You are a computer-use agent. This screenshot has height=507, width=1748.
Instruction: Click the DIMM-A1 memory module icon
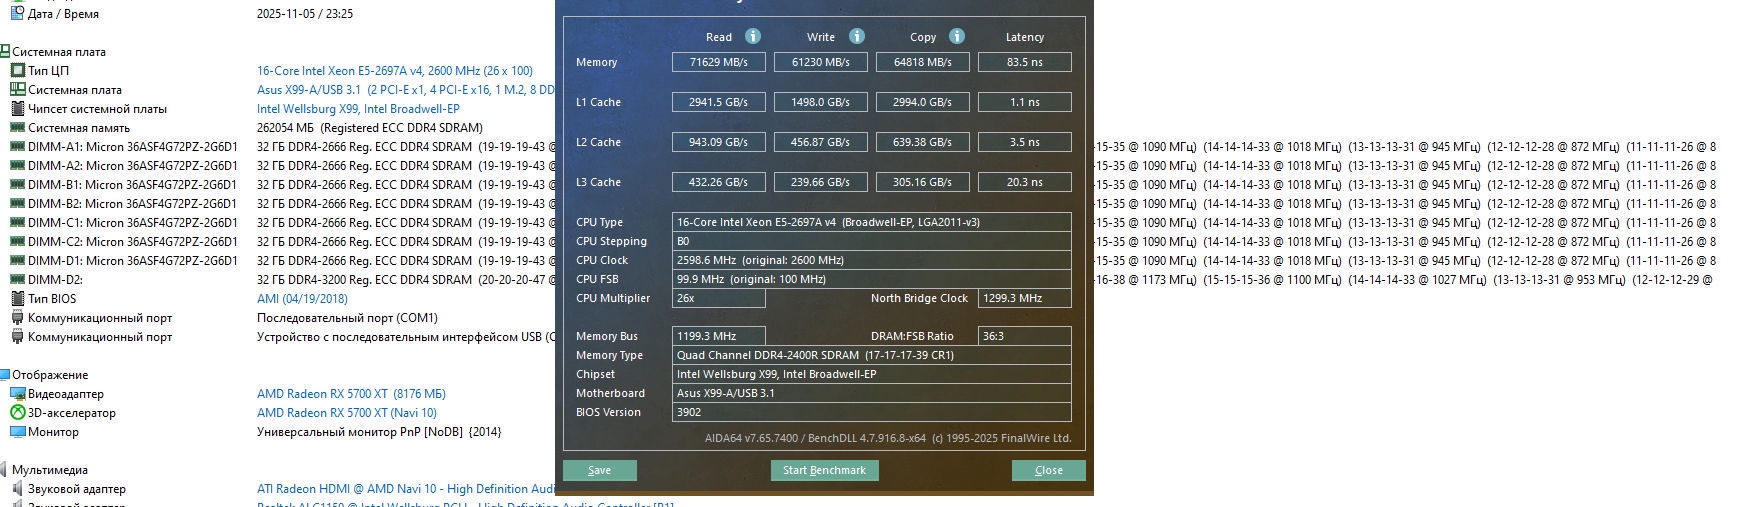pyautogui.click(x=17, y=146)
